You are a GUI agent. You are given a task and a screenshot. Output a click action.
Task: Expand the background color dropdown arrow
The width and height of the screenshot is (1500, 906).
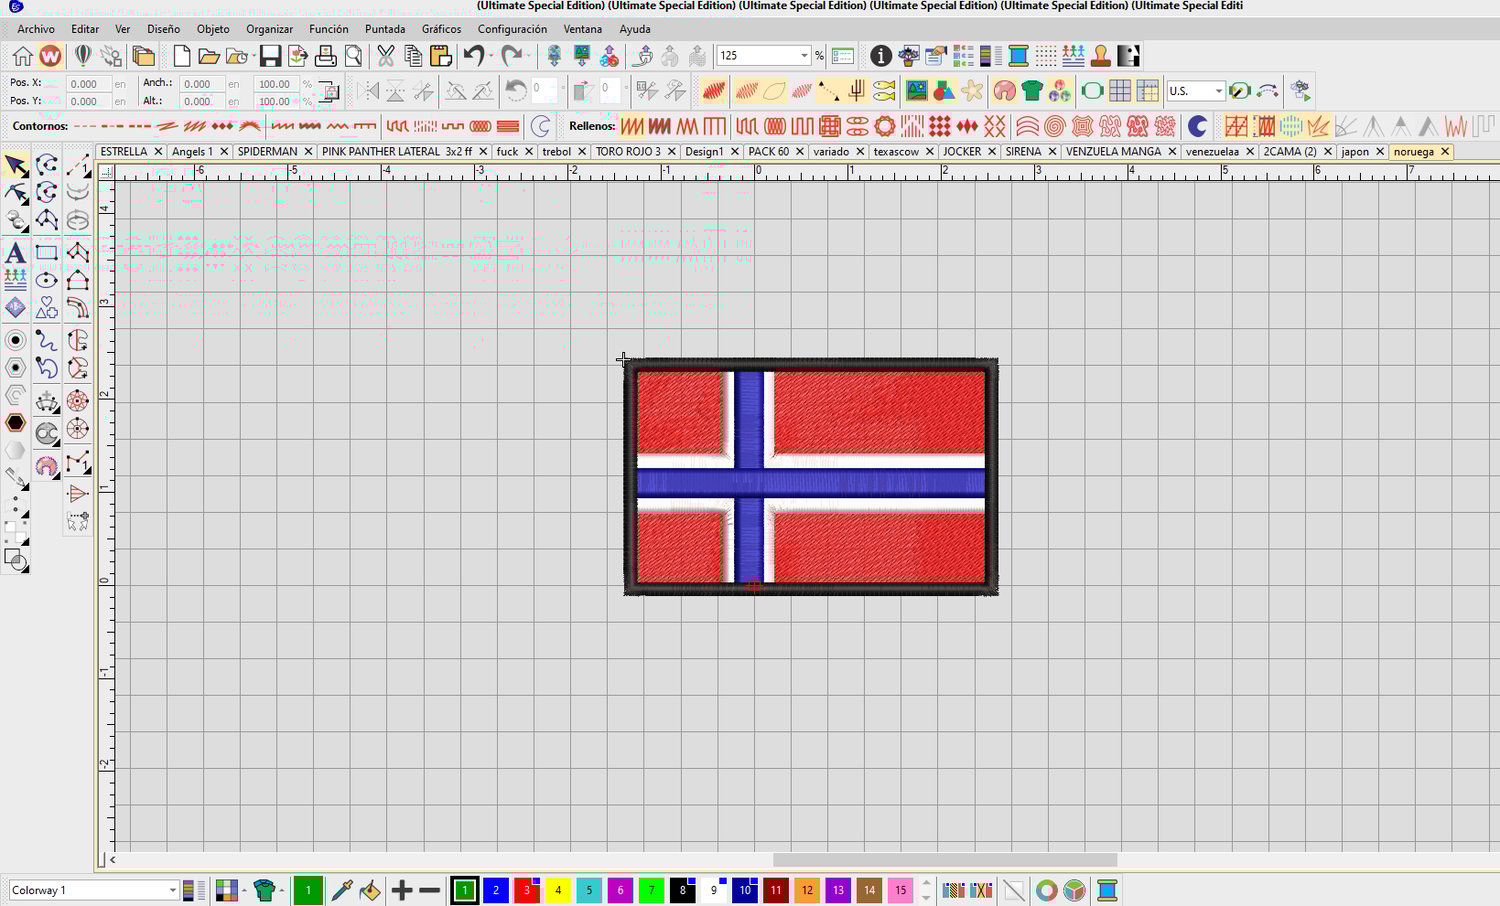tap(243, 890)
